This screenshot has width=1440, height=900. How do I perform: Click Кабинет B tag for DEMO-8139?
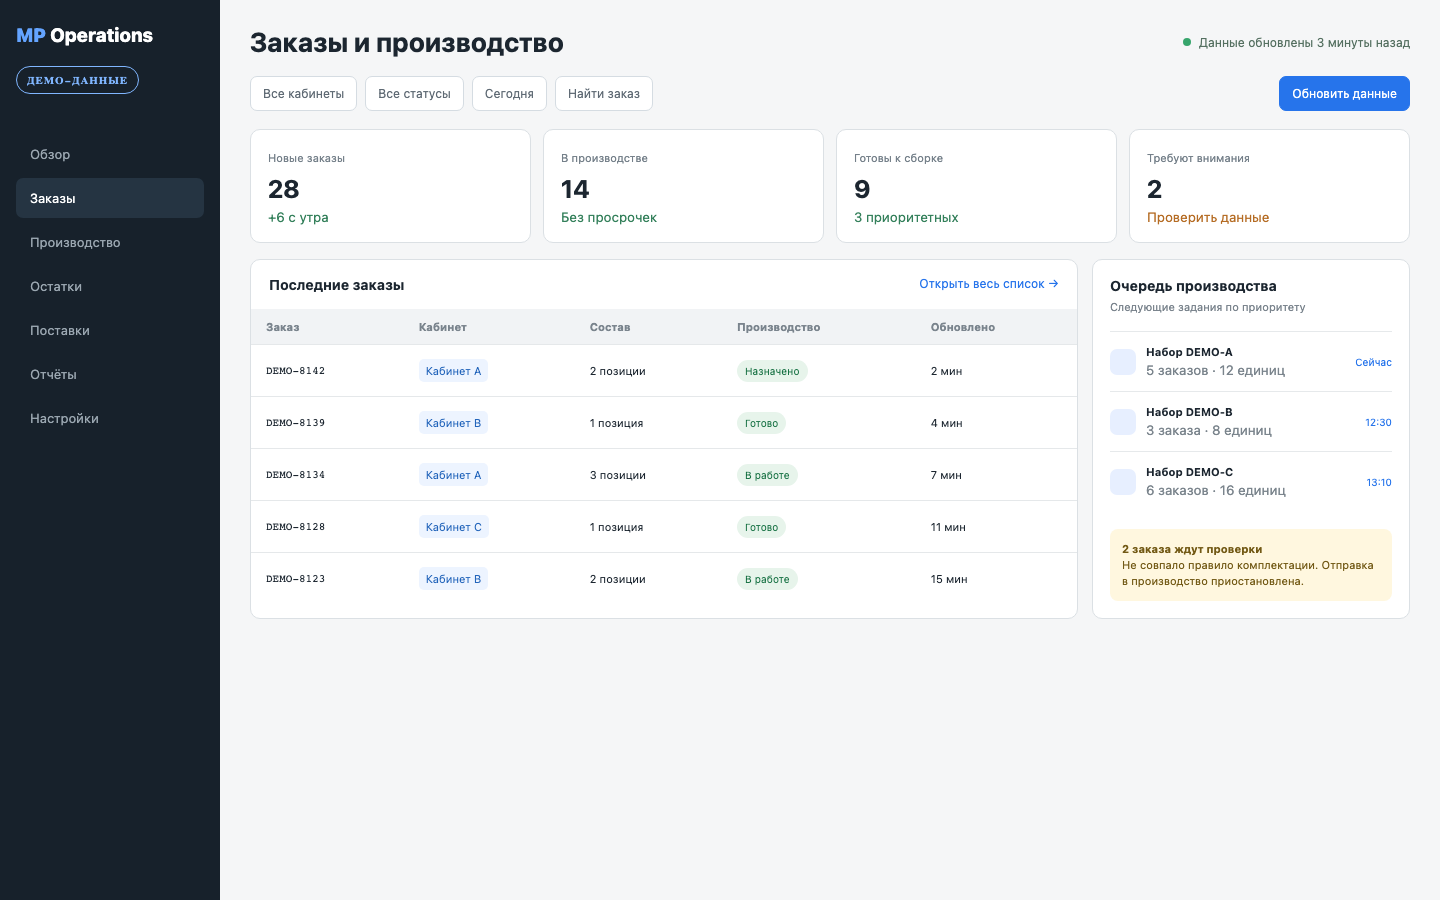[x=453, y=423]
